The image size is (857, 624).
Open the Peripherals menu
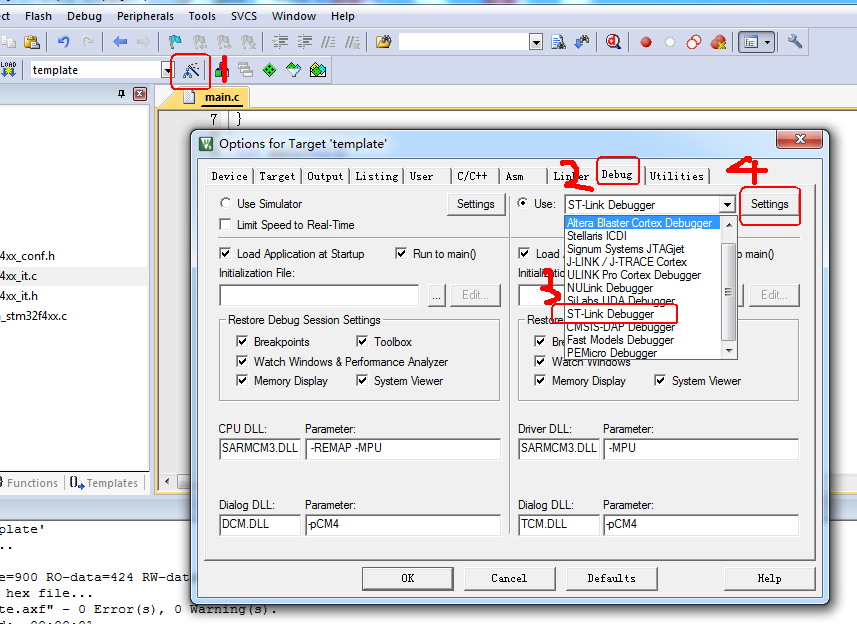pos(145,16)
